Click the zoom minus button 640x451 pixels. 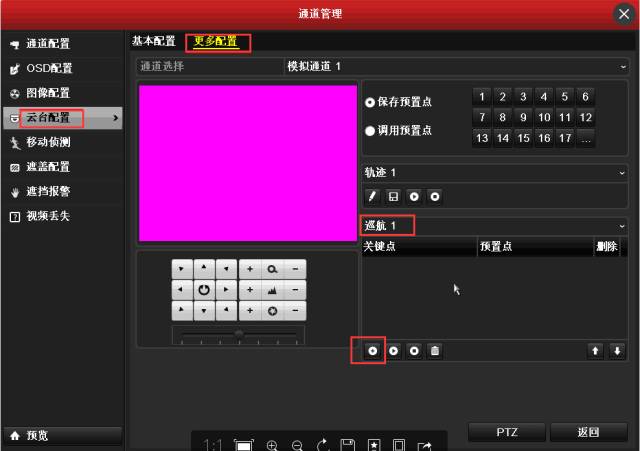click(x=295, y=269)
